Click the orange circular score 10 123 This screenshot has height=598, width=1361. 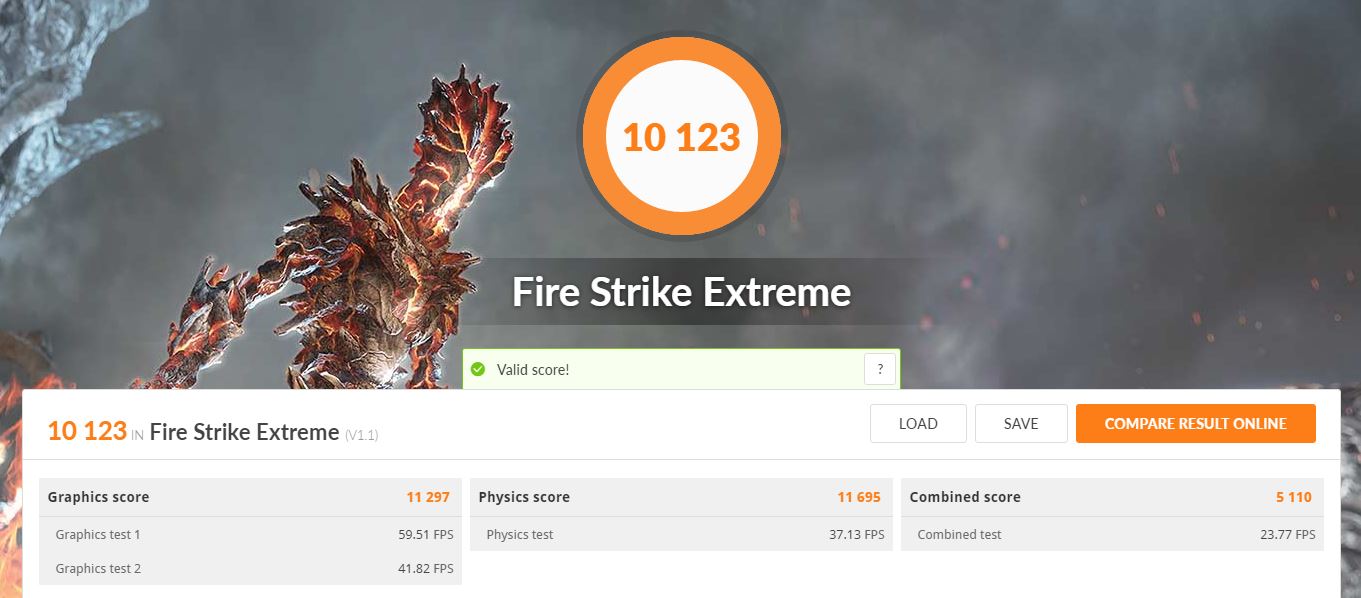click(x=681, y=136)
